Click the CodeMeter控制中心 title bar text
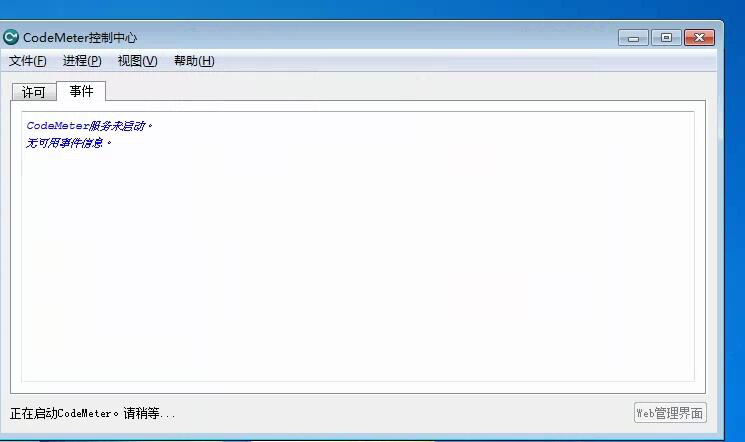The width and height of the screenshot is (745, 442). tap(80, 38)
